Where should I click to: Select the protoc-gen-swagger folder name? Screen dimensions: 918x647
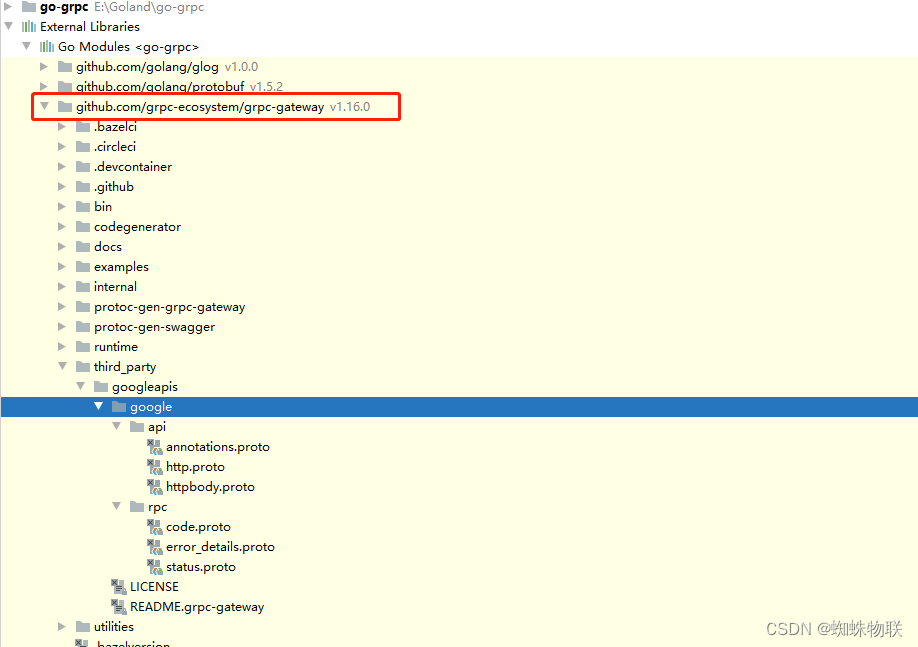point(155,327)
